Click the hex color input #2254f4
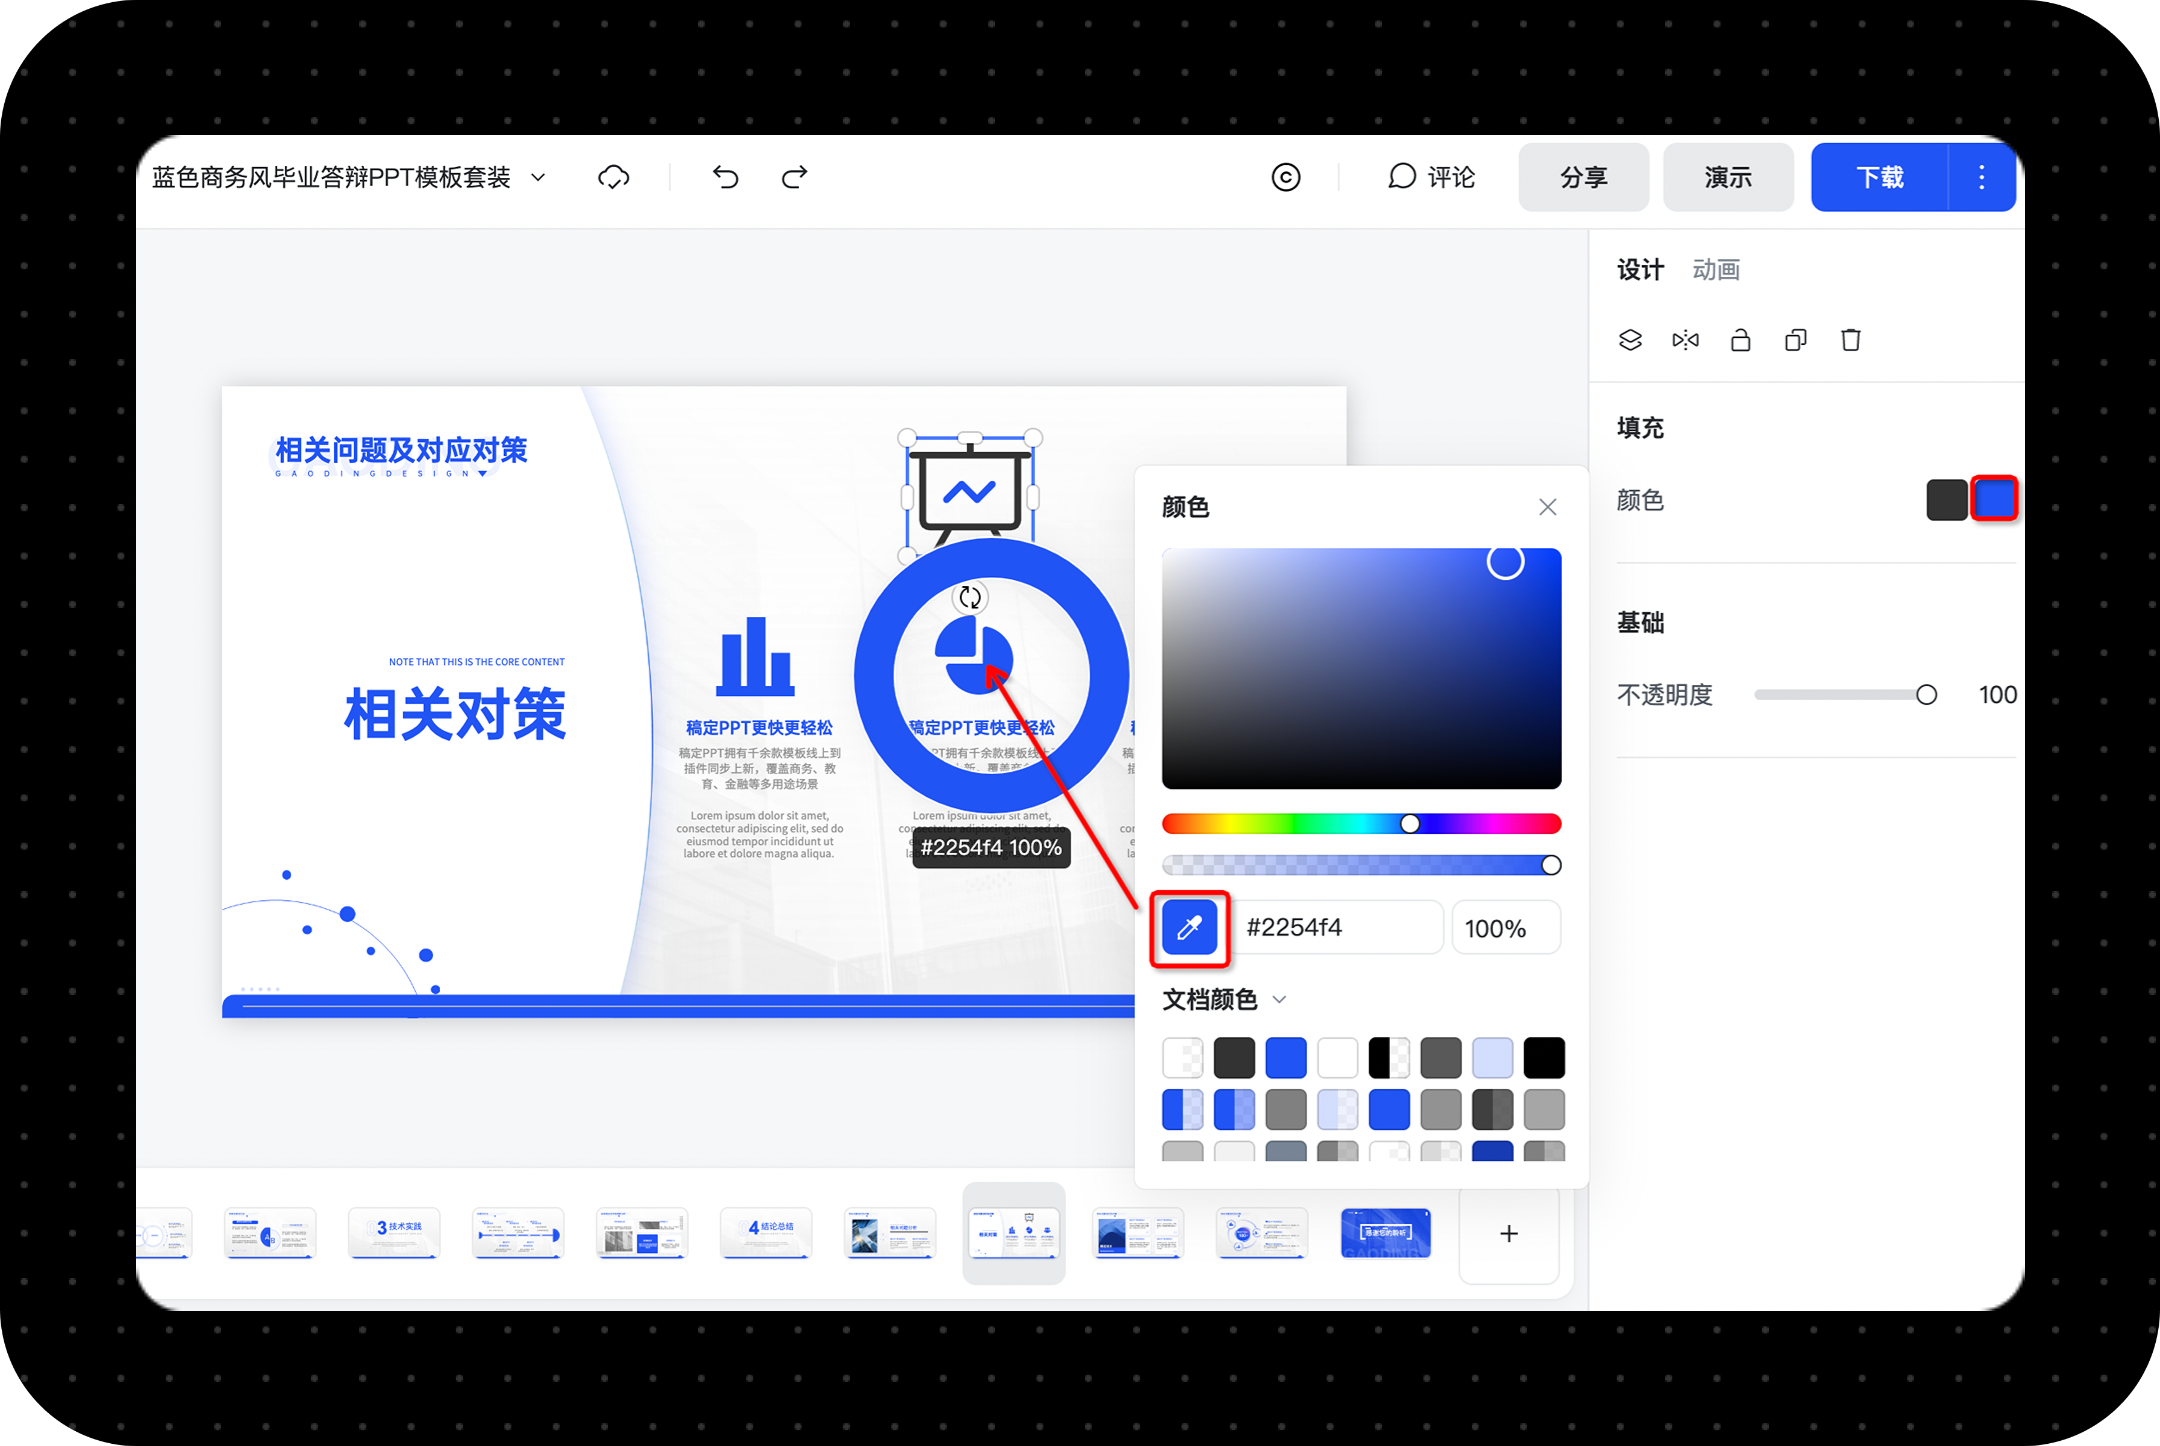 [1339, 928]
